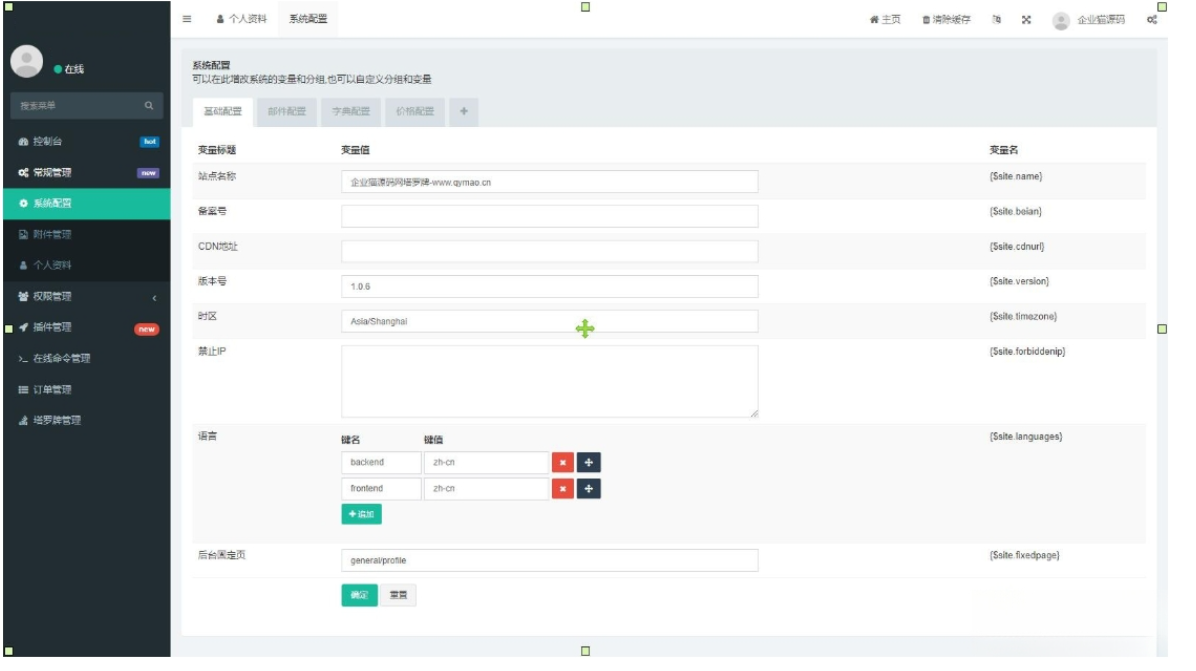Click inside the 禁止IP textarea
Image resolution: width=1196 pixels, height=671 pixels.
549,382
